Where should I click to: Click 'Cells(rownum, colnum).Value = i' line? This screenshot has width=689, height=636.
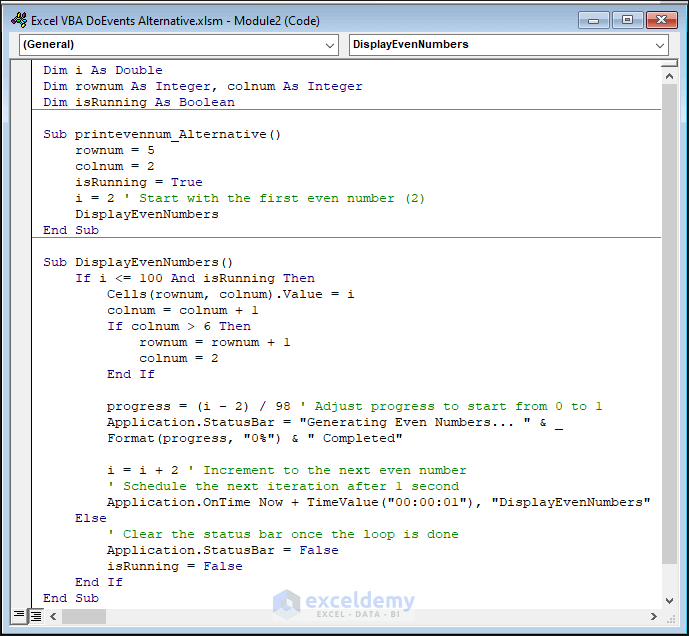[x=231, y=294]
